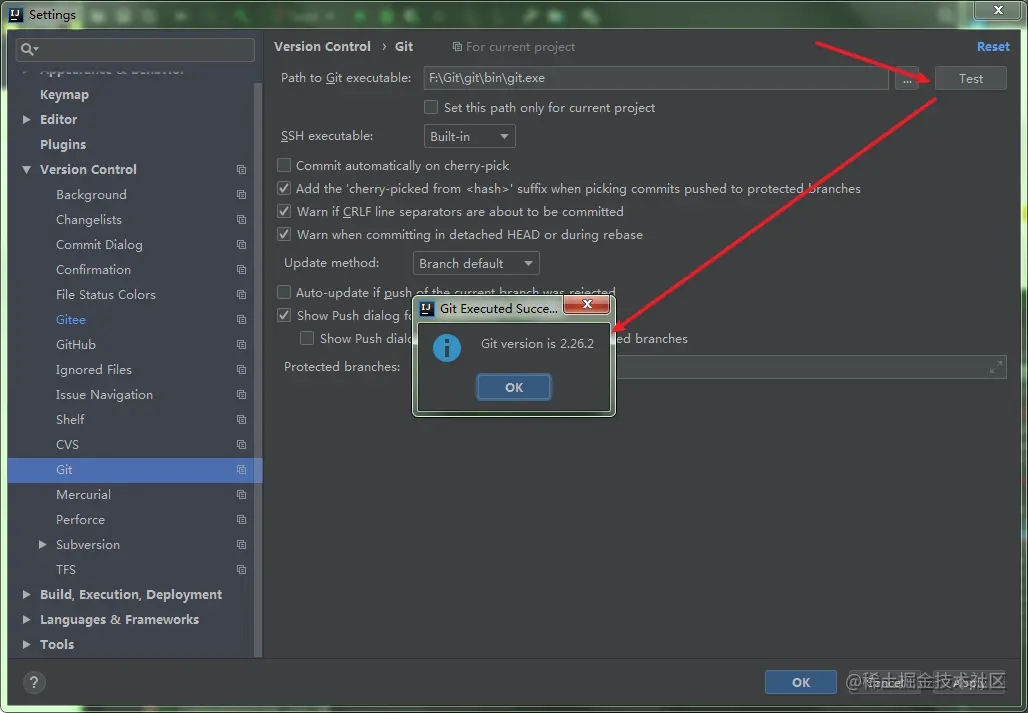Click the help question mark icon
1028x713 pixels.
pyautogui.click(x=34, y=683)
